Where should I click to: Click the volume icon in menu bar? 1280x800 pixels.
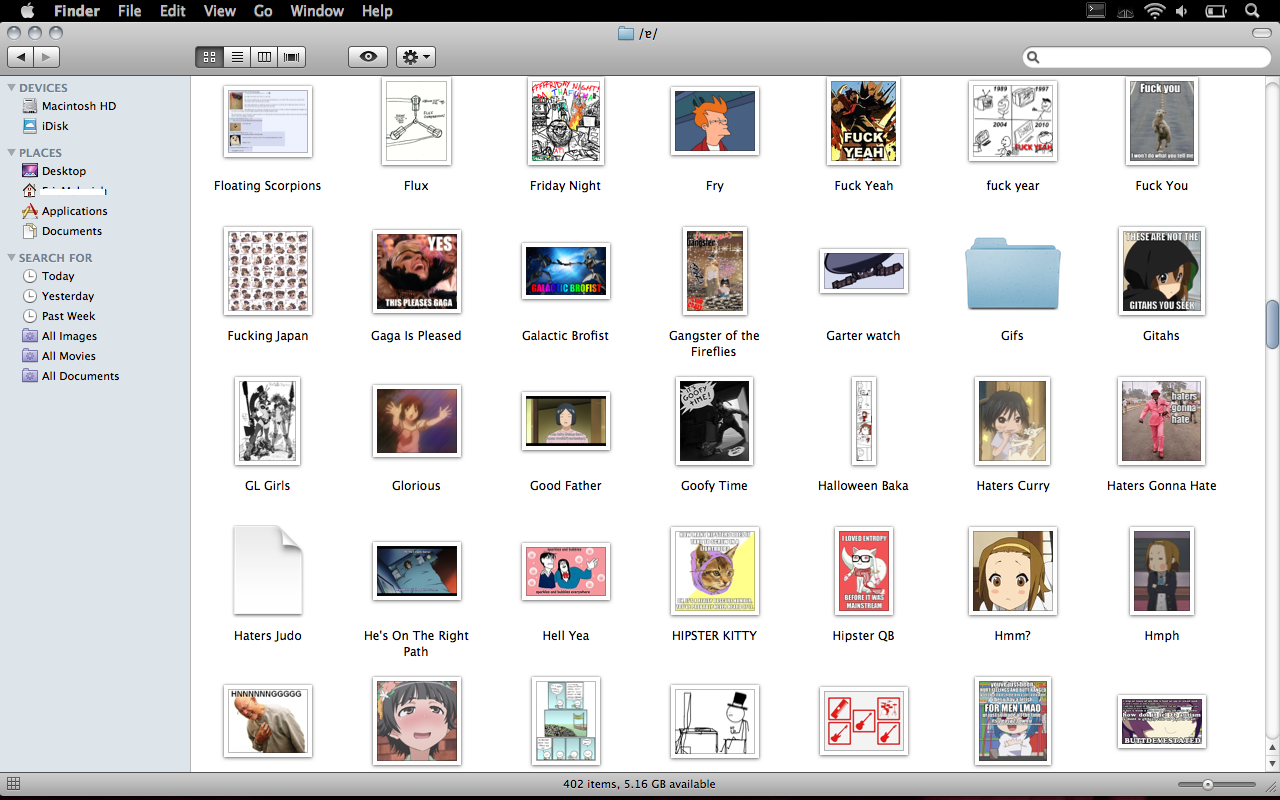pos(1182,11)
